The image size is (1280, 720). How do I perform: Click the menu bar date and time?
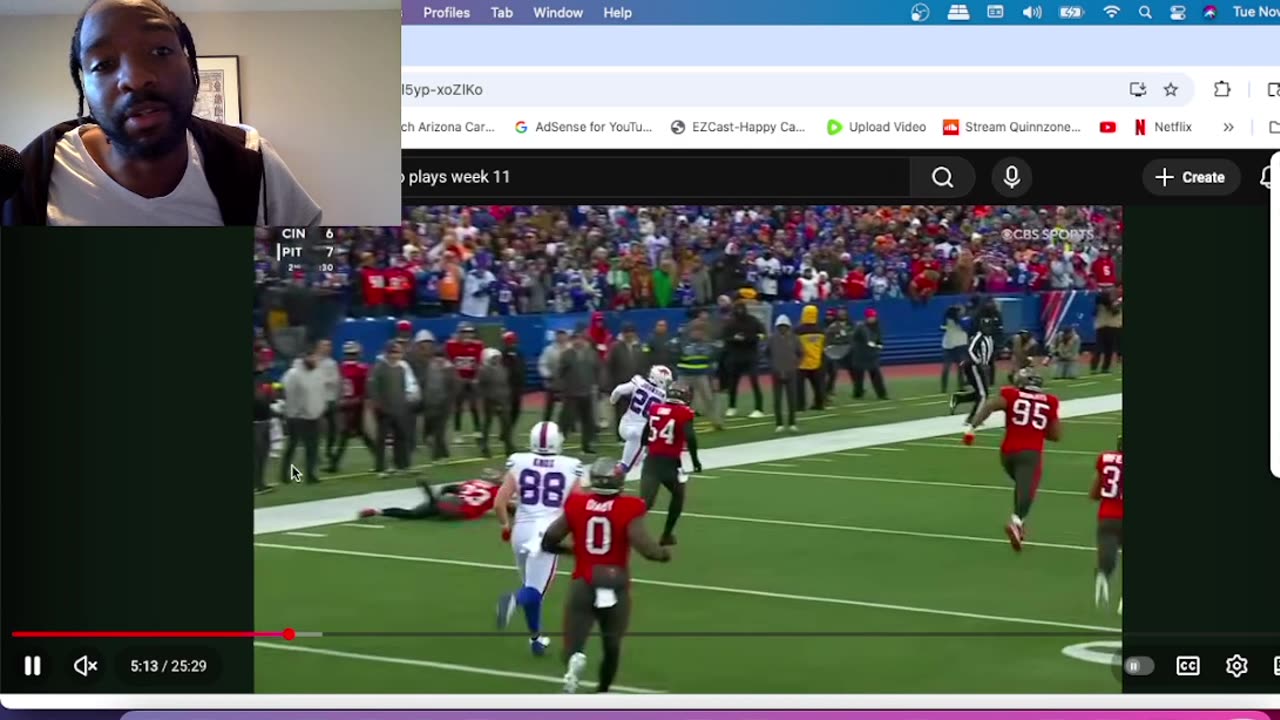pyautogui.click(x=1256, y=13)
